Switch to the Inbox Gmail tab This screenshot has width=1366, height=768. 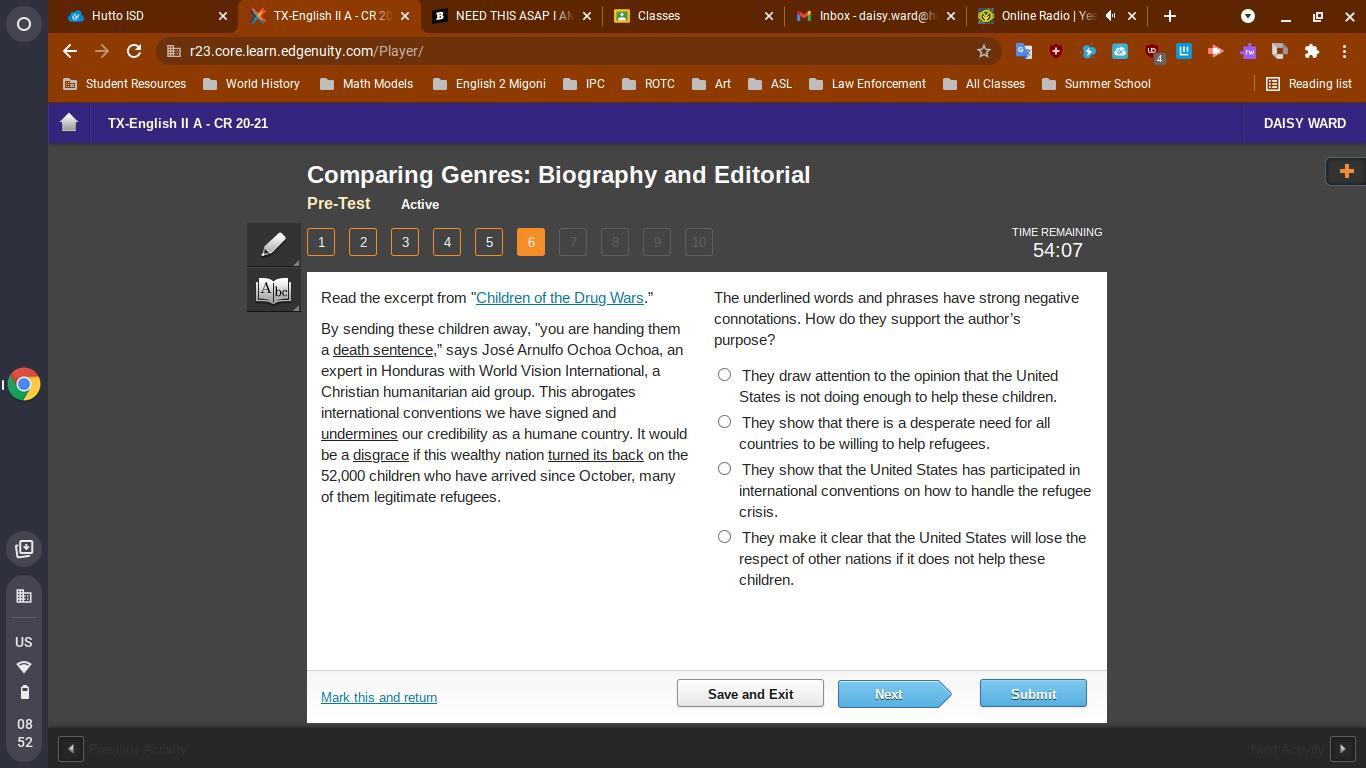874,16
